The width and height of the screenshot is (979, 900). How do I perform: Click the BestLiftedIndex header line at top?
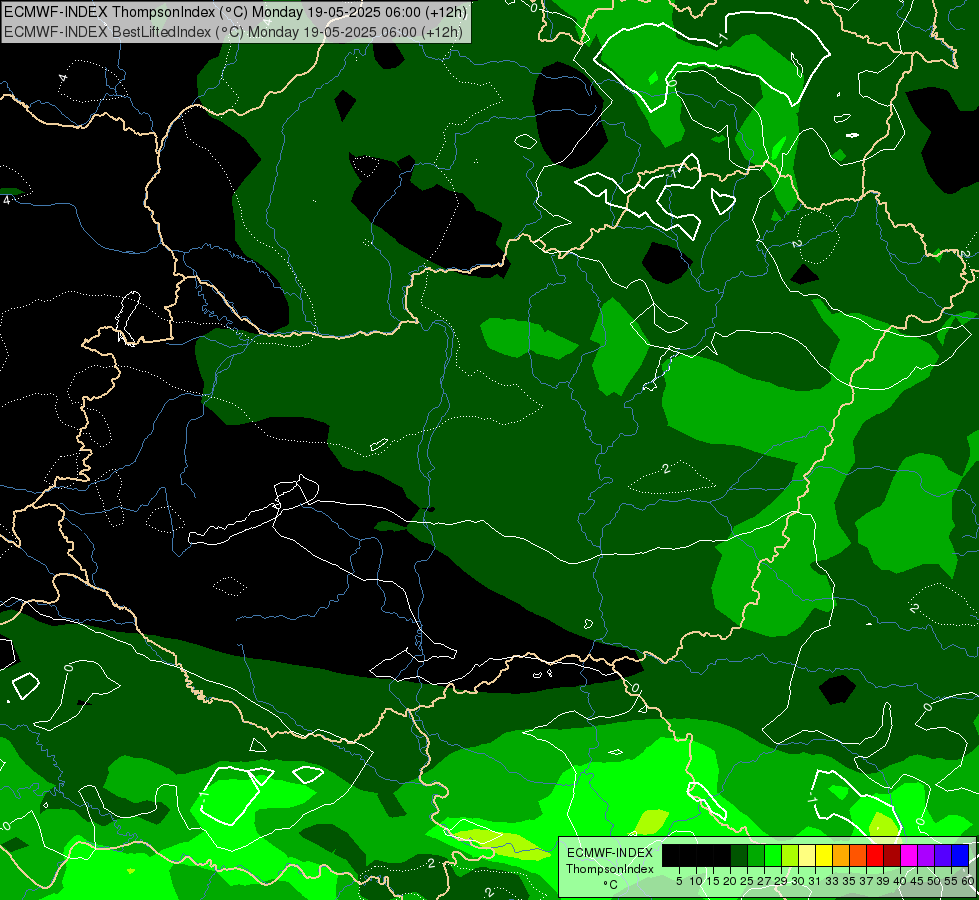233,32
